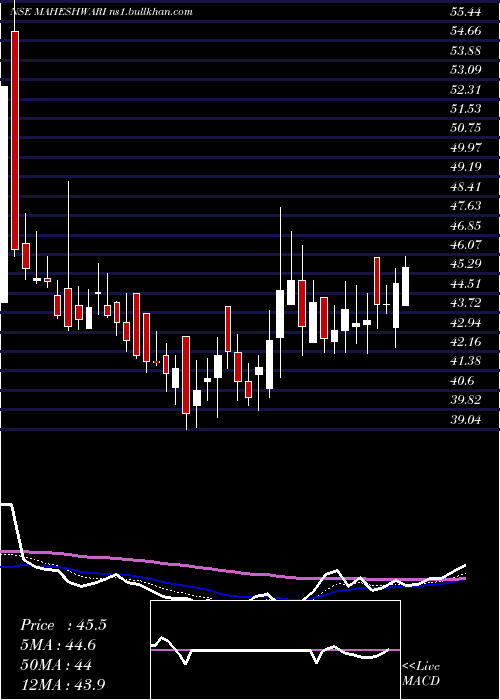Click the 40.6 price axis label
Screen dimensions: 500x700
click(x=462, y=380)
